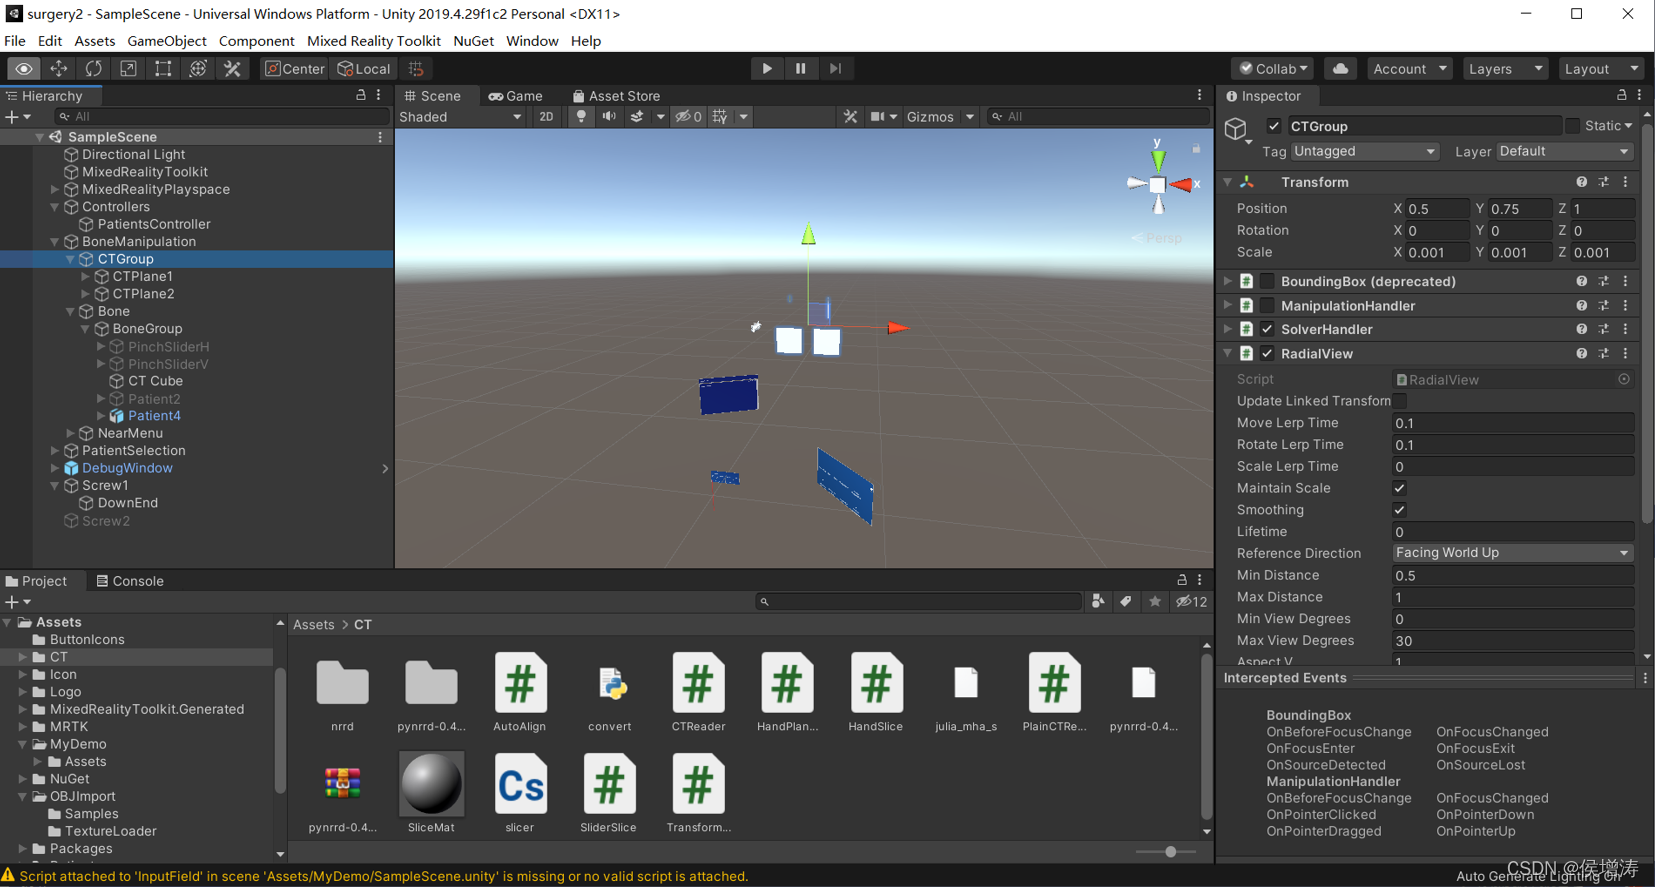Select the Transform tool in toolbar
This screenshot has height=888, width=1655.
click(198, 69)
